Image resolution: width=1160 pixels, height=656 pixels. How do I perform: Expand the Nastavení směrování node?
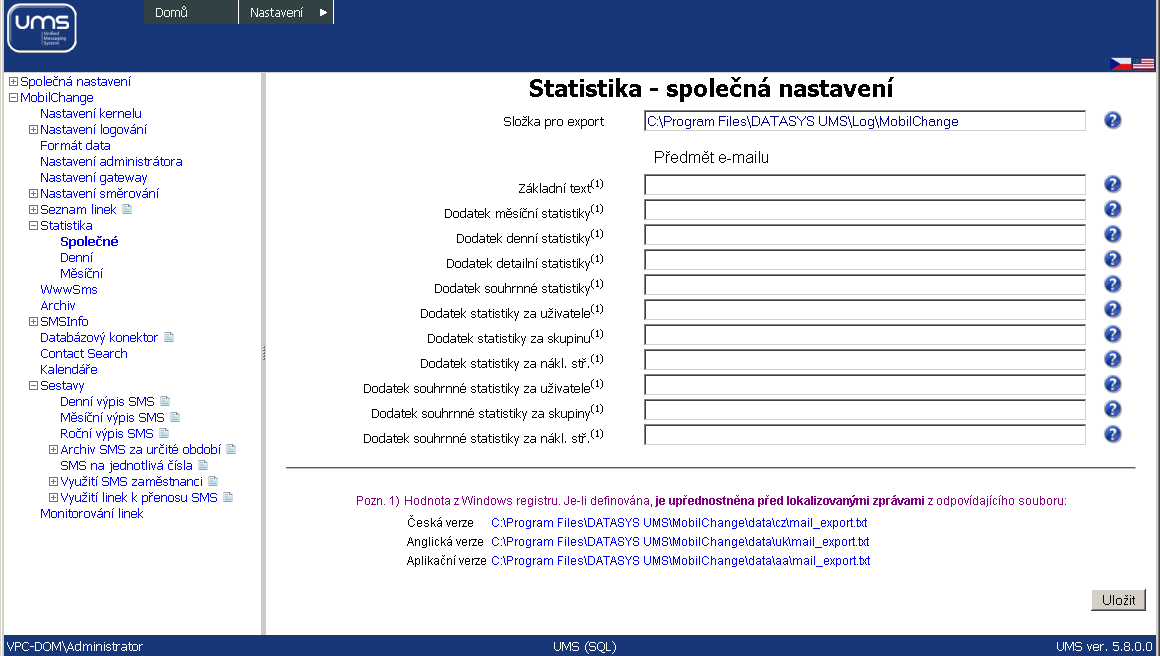[x=33, y=194]
